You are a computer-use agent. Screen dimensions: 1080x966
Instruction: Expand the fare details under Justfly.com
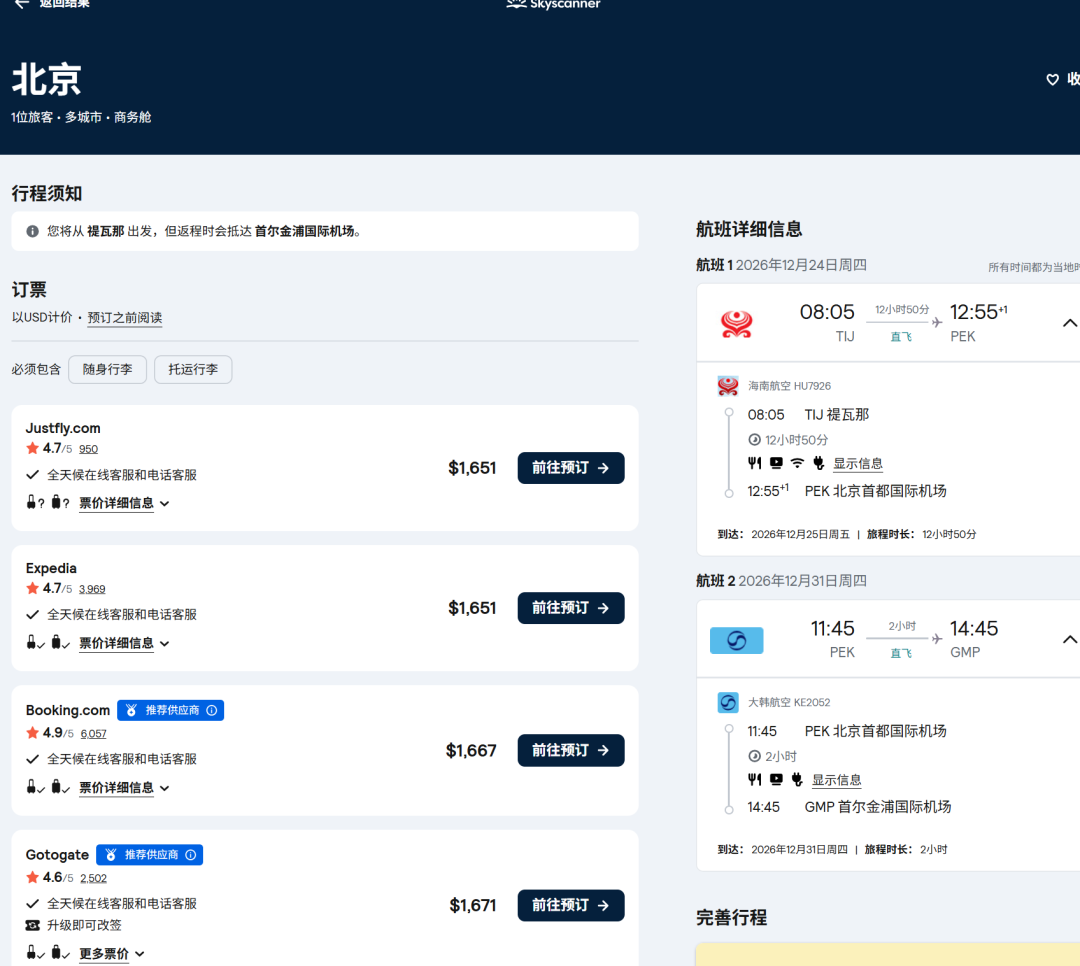click(124, 503)
